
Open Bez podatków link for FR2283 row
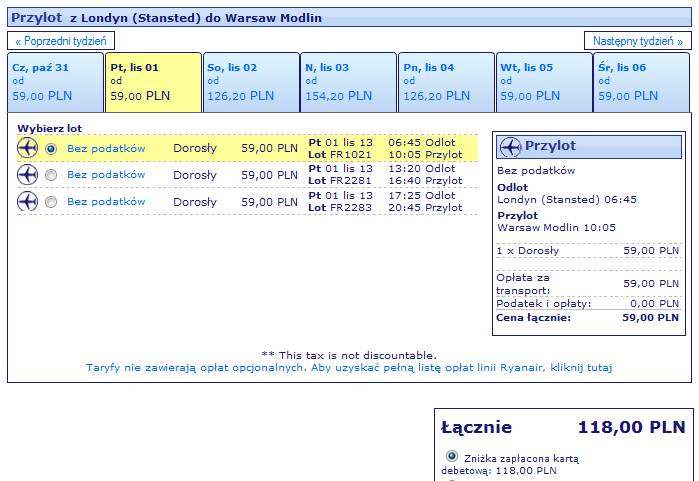coord(106,201)
